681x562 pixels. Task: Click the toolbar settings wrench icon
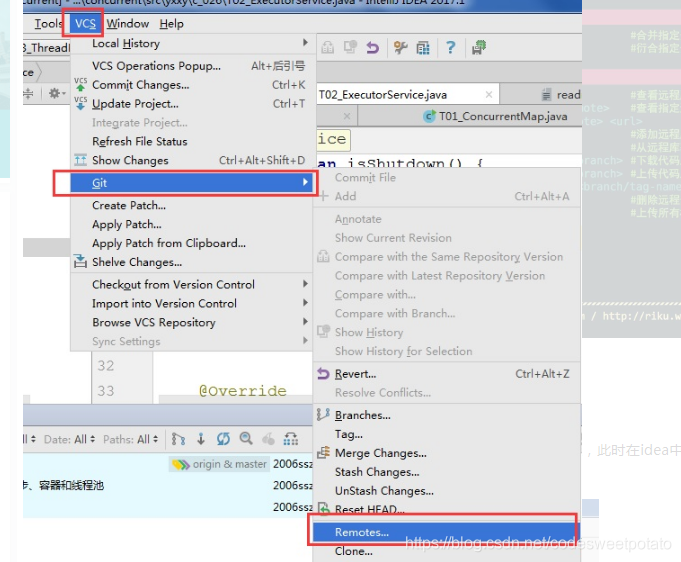coord(400,47)
